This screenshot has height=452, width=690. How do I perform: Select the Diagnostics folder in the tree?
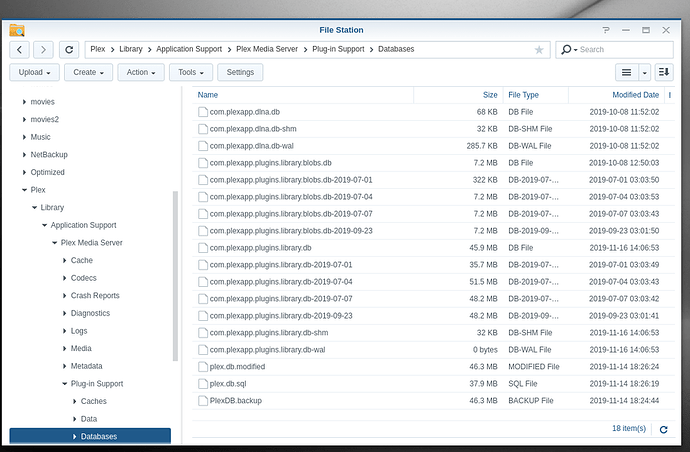[90, 313]
